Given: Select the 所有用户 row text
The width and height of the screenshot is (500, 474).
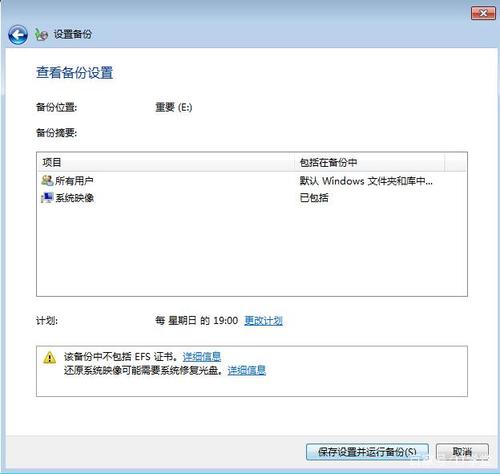Looking at the screenshot, I should 74,181.
